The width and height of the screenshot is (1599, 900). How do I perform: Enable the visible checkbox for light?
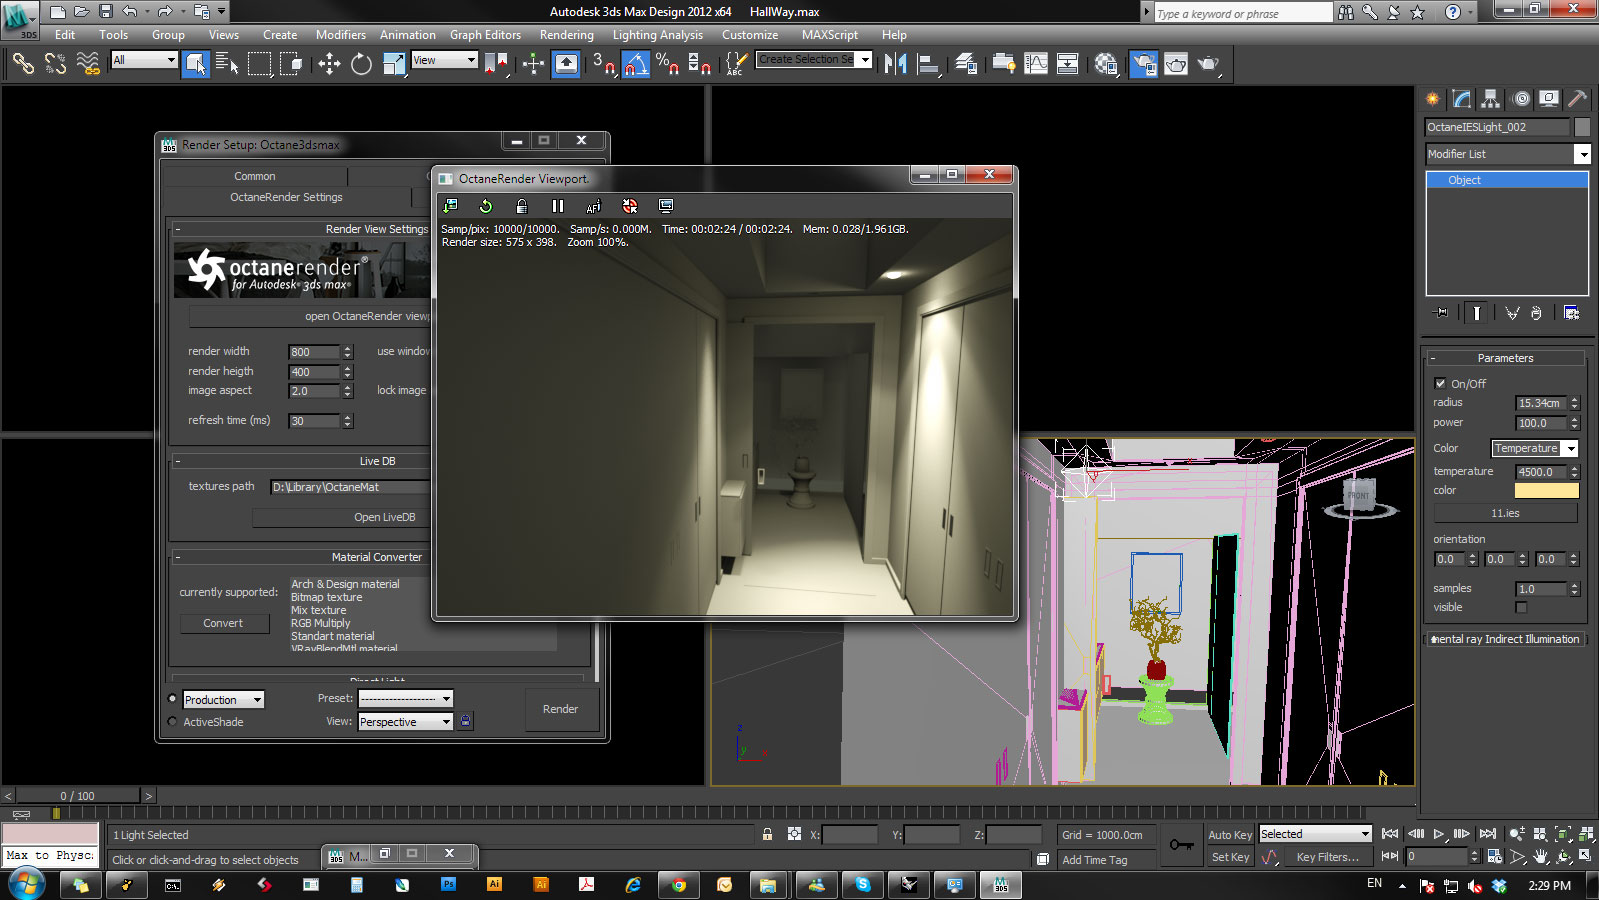click(1521, 607)
